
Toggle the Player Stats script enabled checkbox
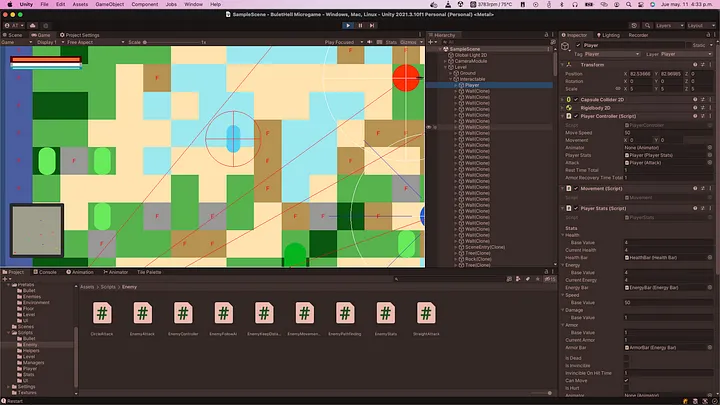(576, 208)
